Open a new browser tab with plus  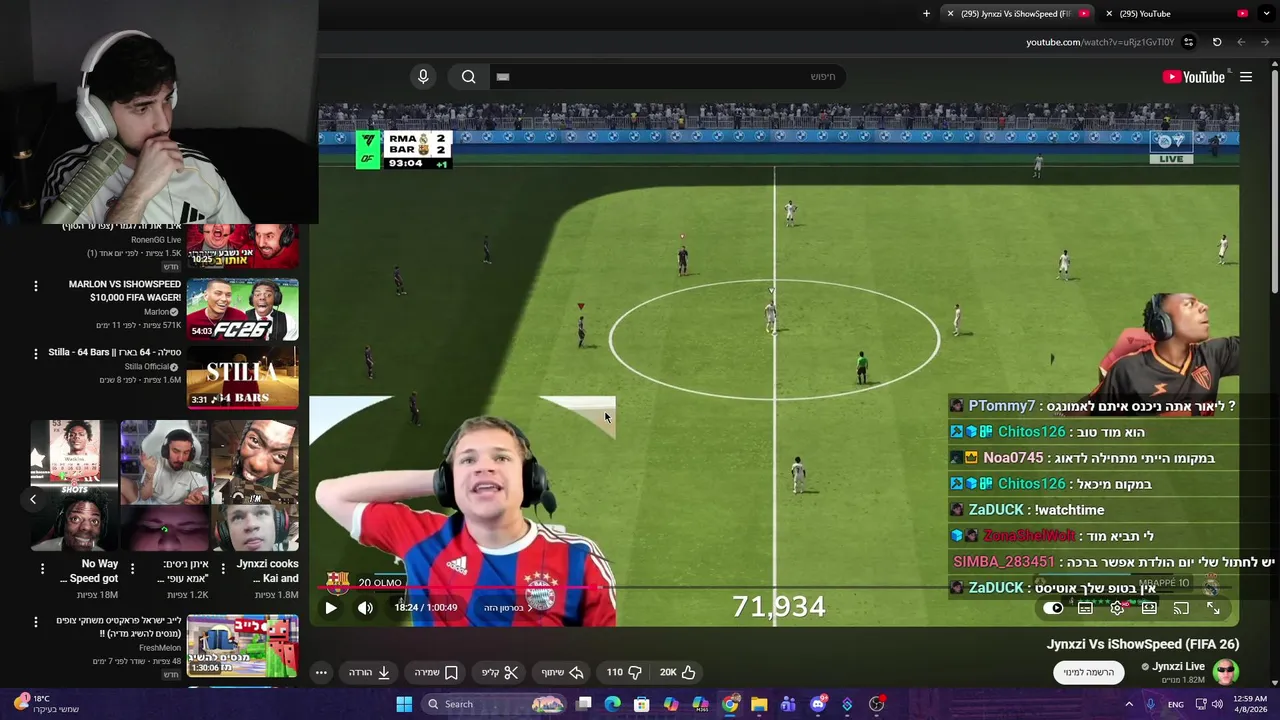click(x=926, y=13)
